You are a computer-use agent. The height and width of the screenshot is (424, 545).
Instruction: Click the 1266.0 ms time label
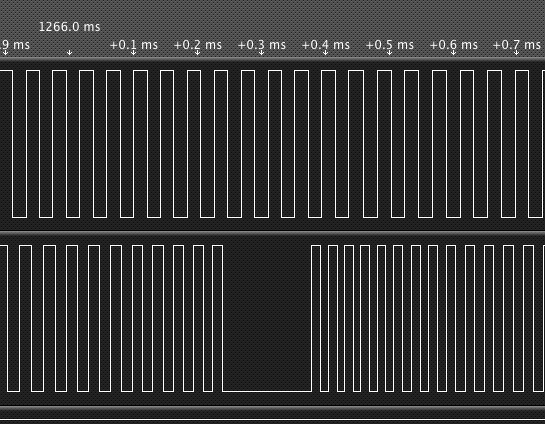(x=70, y=27)
